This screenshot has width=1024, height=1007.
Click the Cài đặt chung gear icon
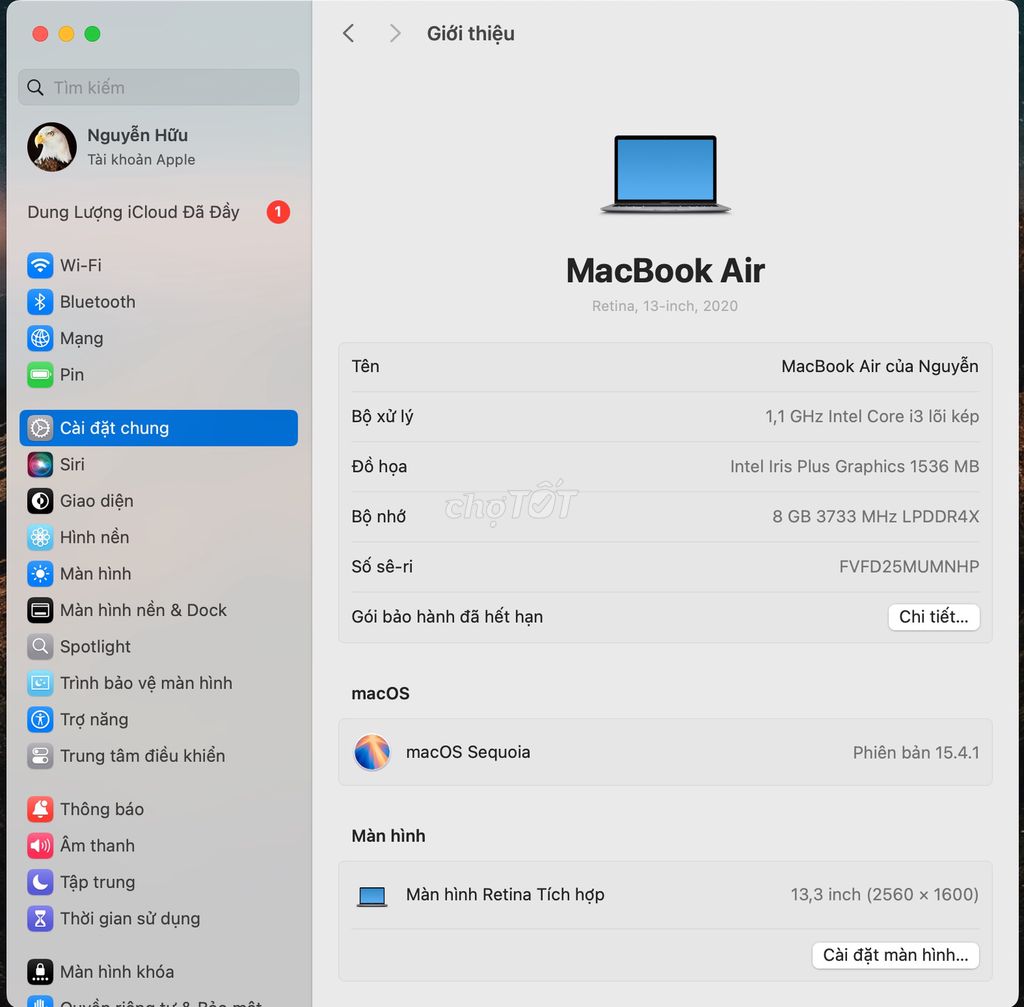(40, 428)
